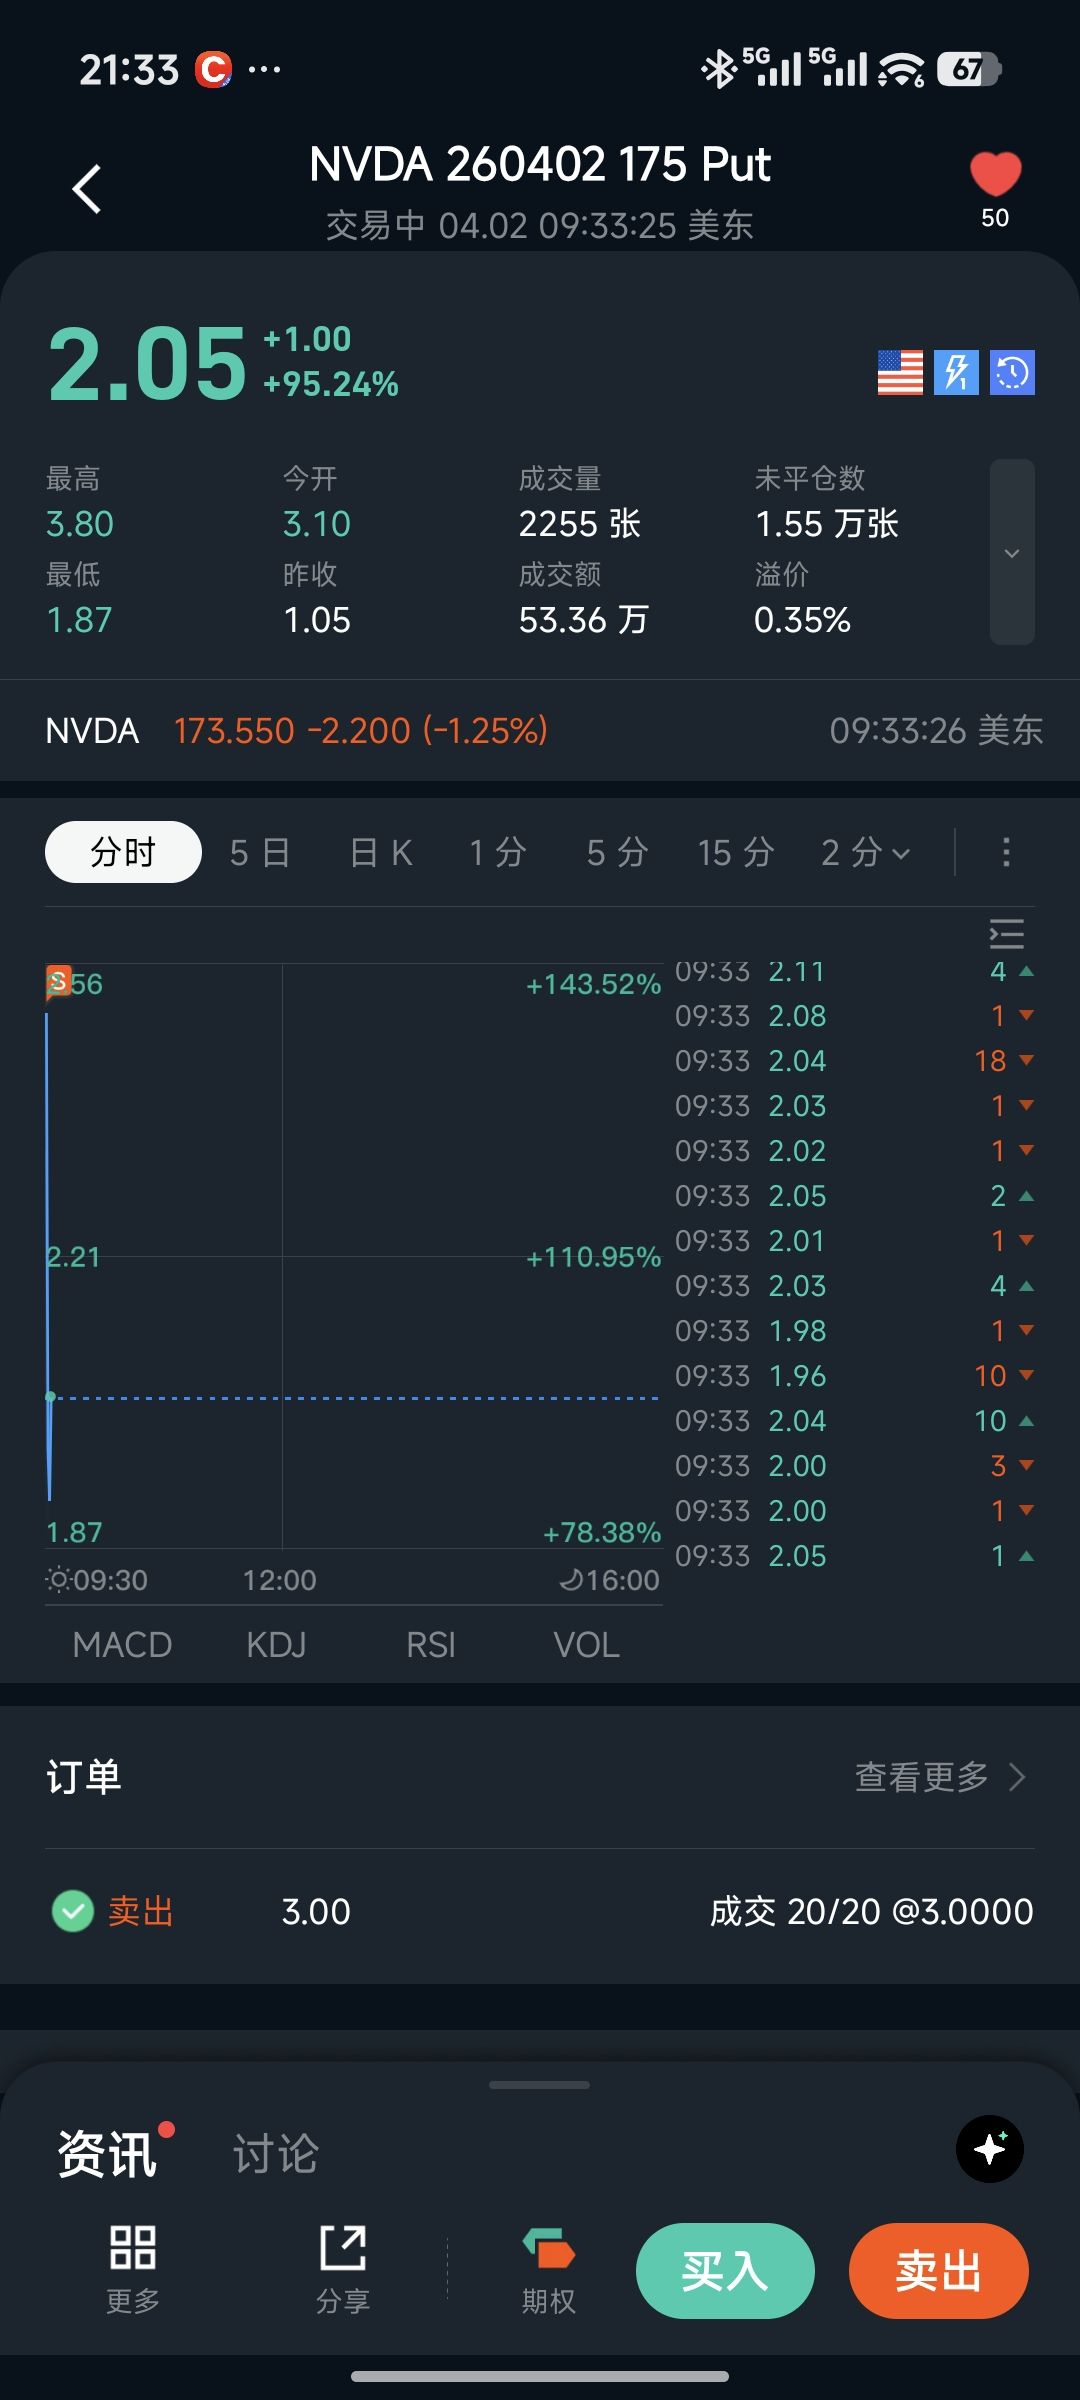Toggle the MACD indicator

122,1645
